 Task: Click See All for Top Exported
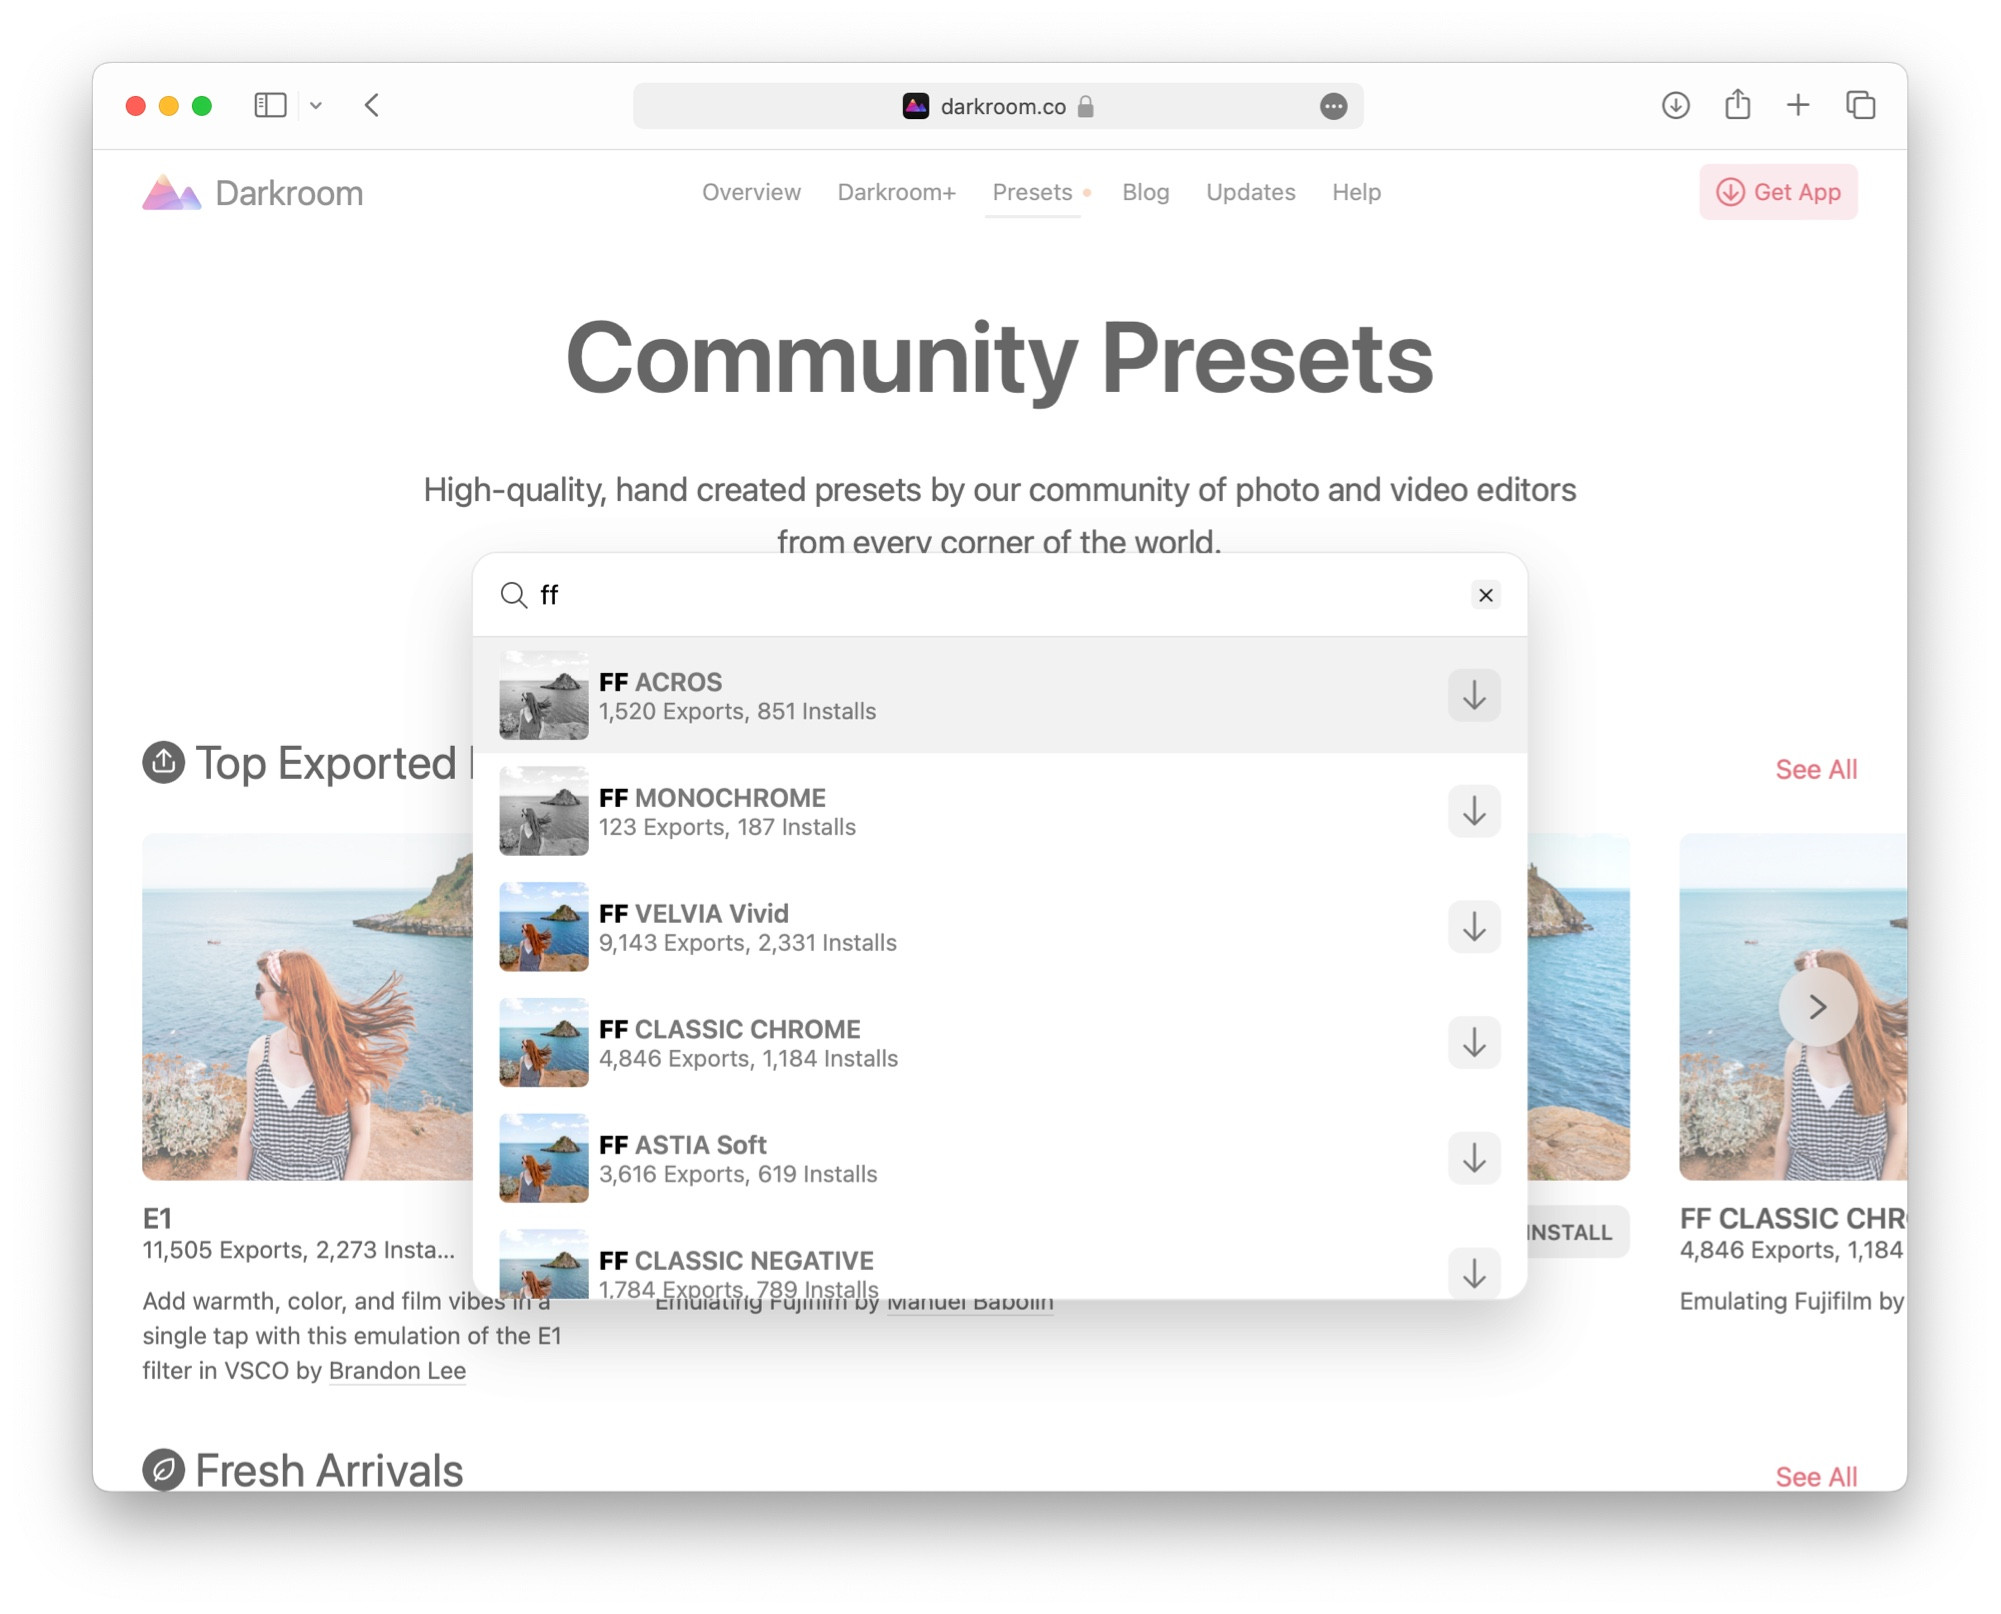pos(1816,769)
